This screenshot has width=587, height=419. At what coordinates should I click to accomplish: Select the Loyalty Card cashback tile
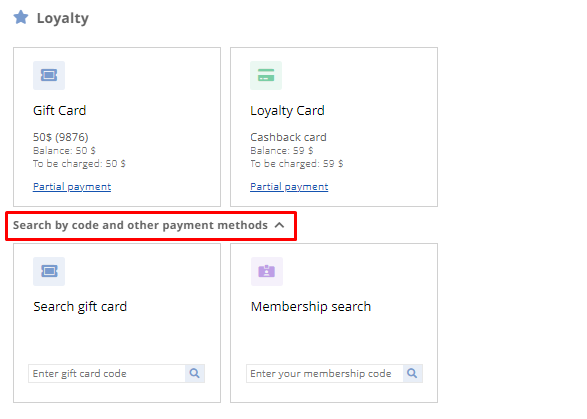pos(334,127)
